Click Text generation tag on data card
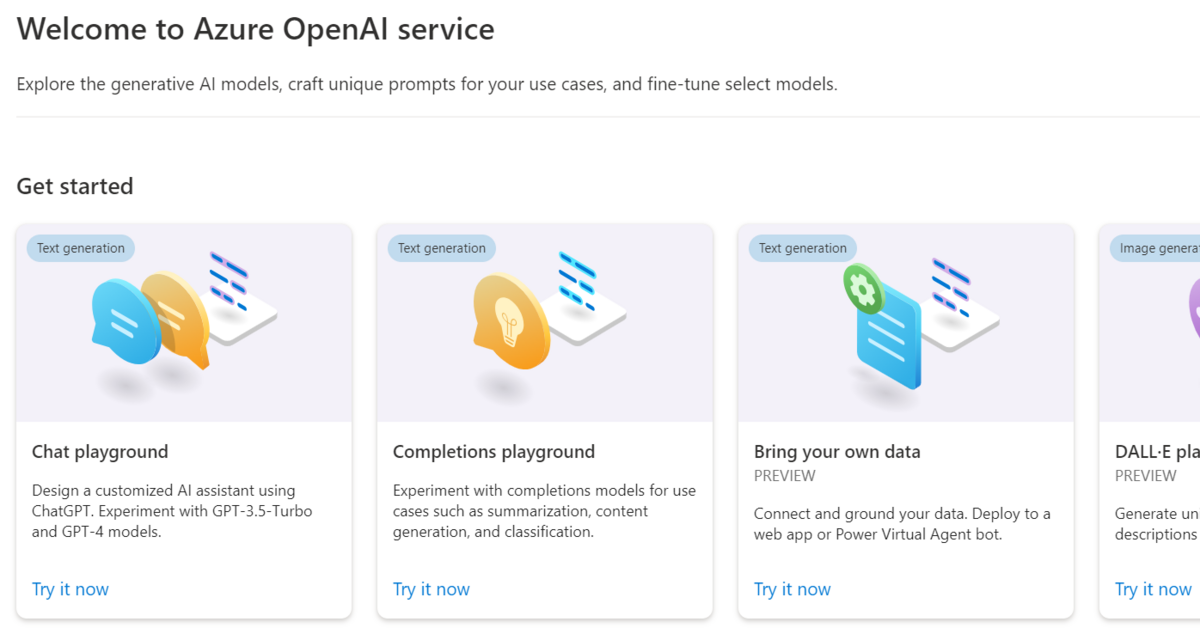Screen dimensions: 1200x634 click(803, 248)
